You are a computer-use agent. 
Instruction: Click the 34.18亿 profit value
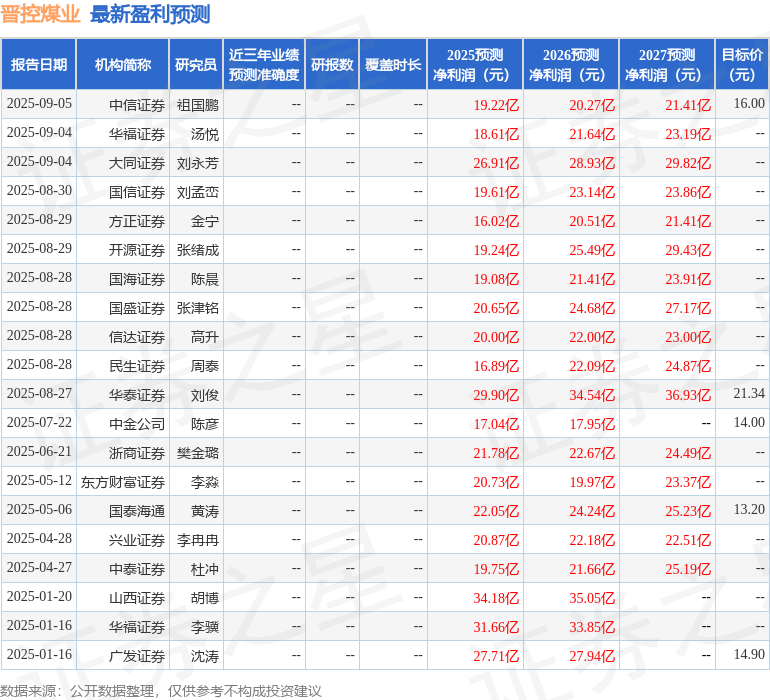coord(496,598)
